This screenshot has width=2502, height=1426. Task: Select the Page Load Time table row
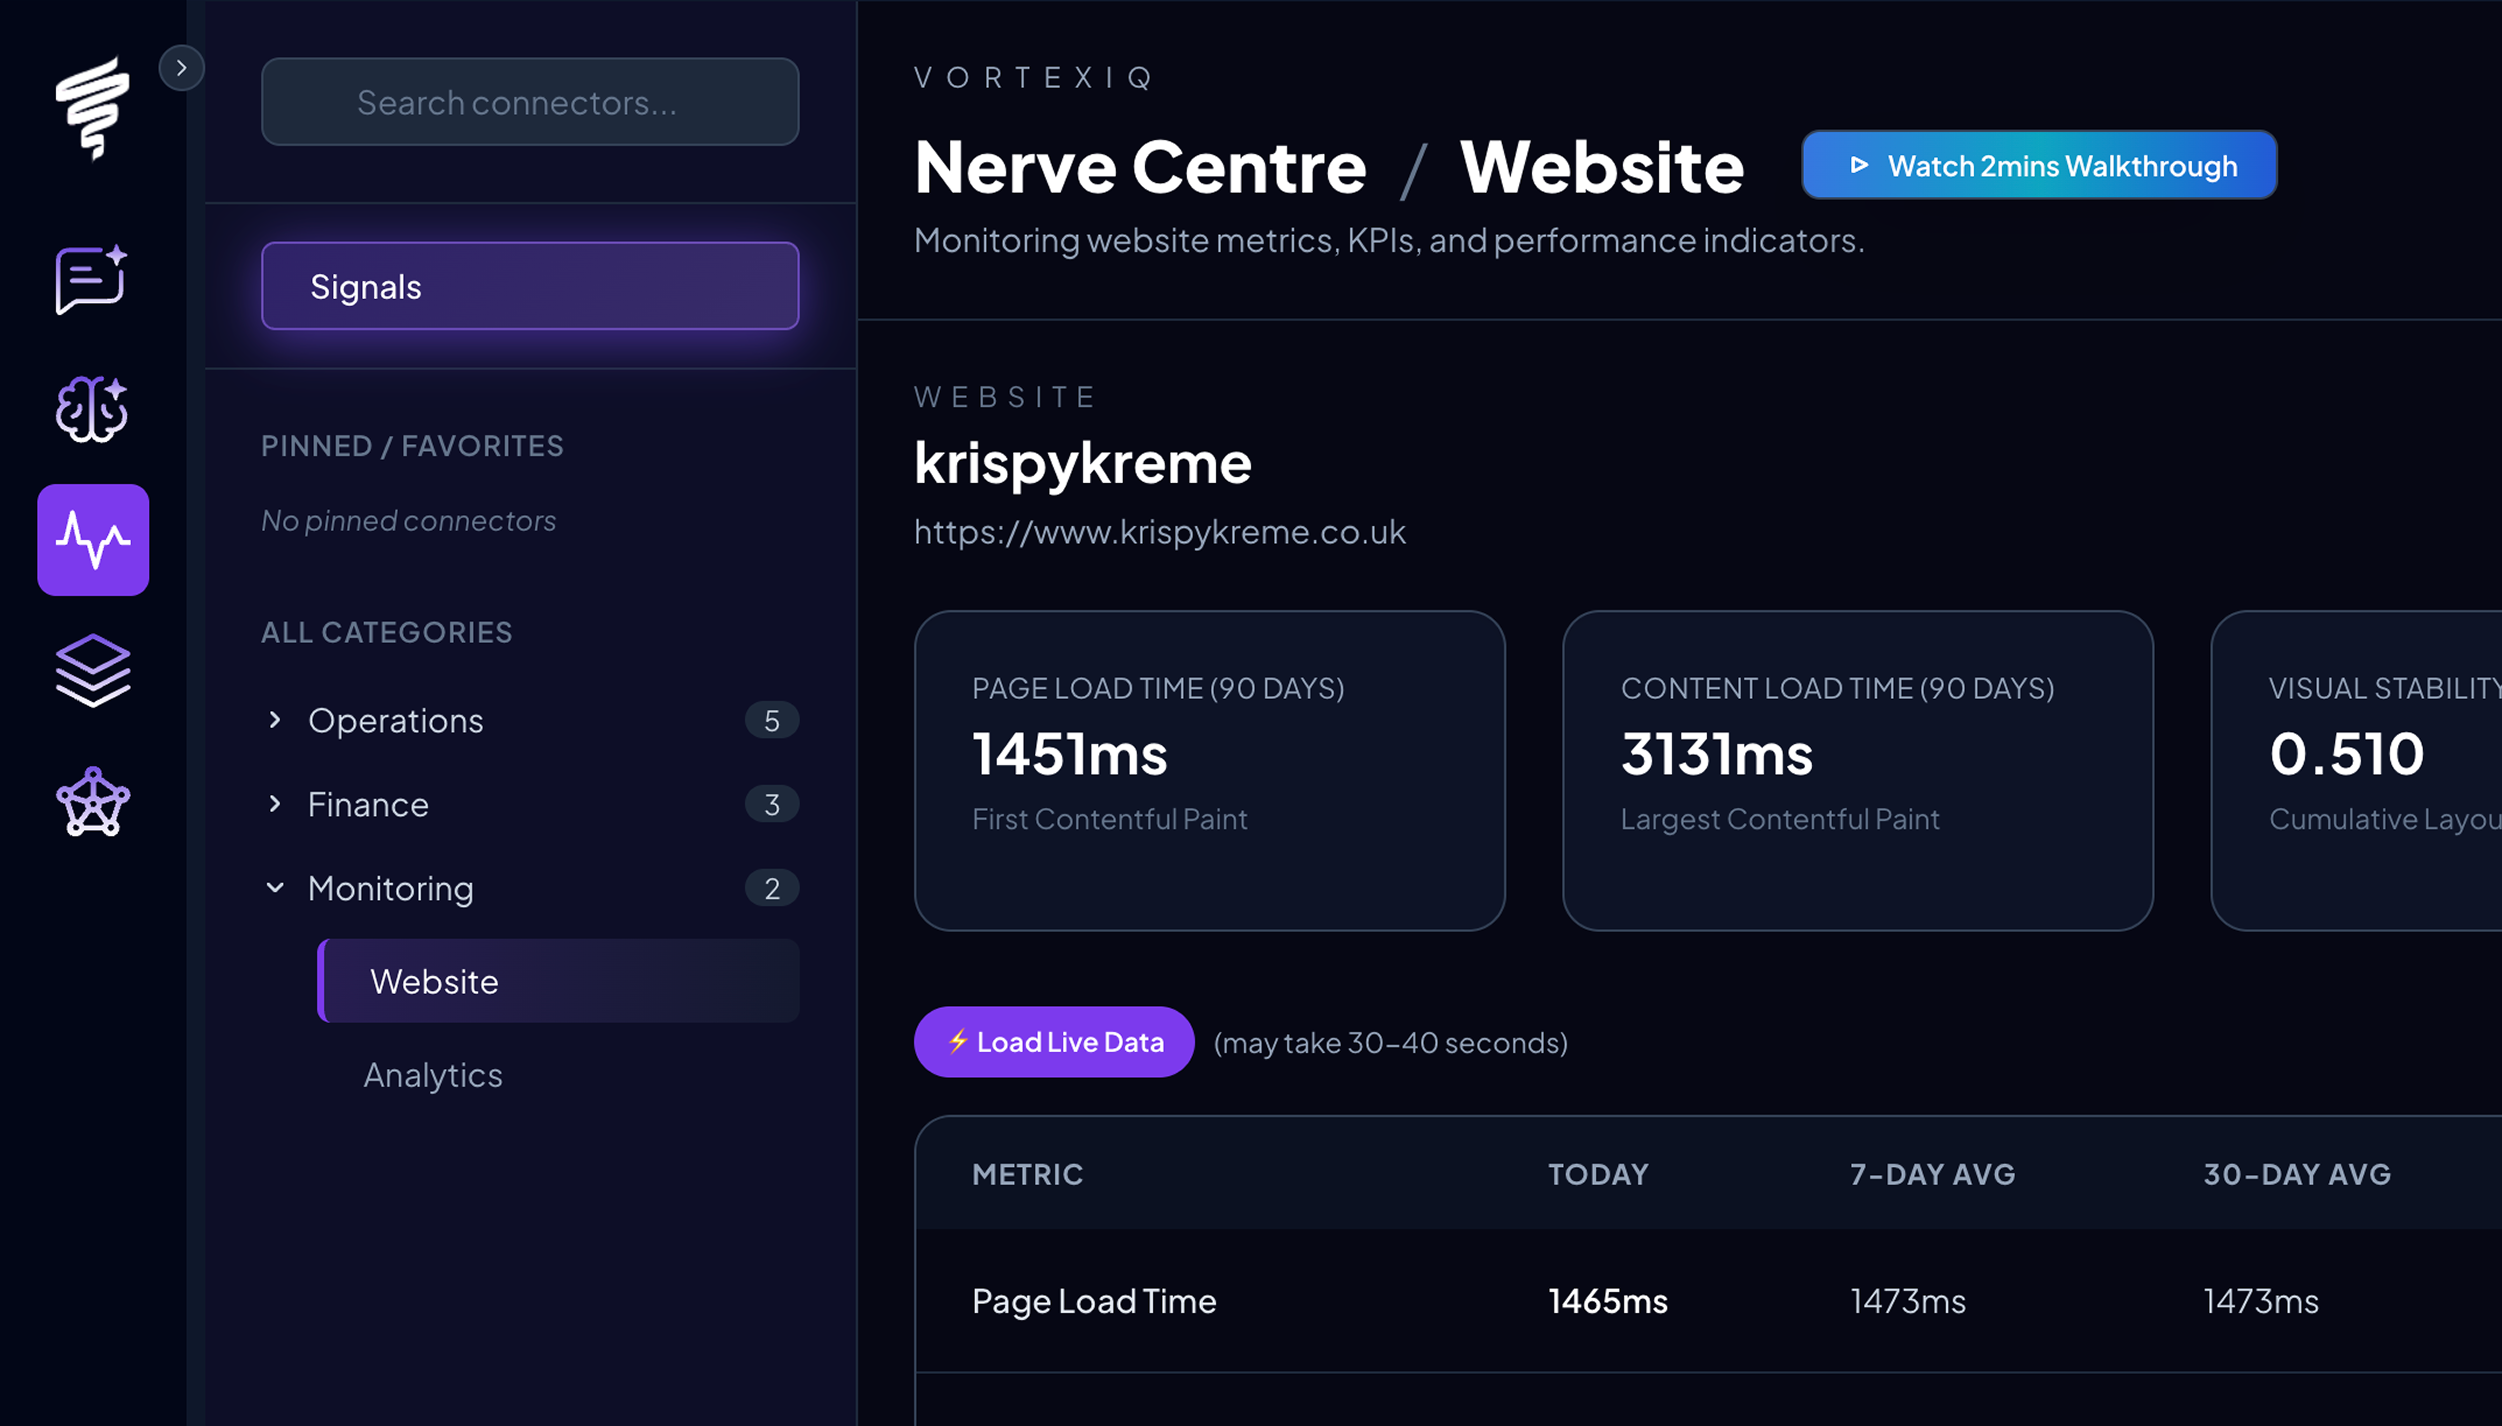(1094, 1301)
